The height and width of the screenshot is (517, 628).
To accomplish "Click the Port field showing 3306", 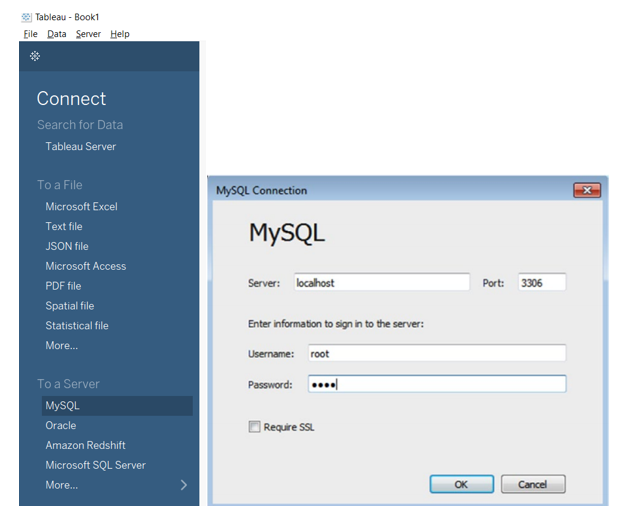I will 541,283.
